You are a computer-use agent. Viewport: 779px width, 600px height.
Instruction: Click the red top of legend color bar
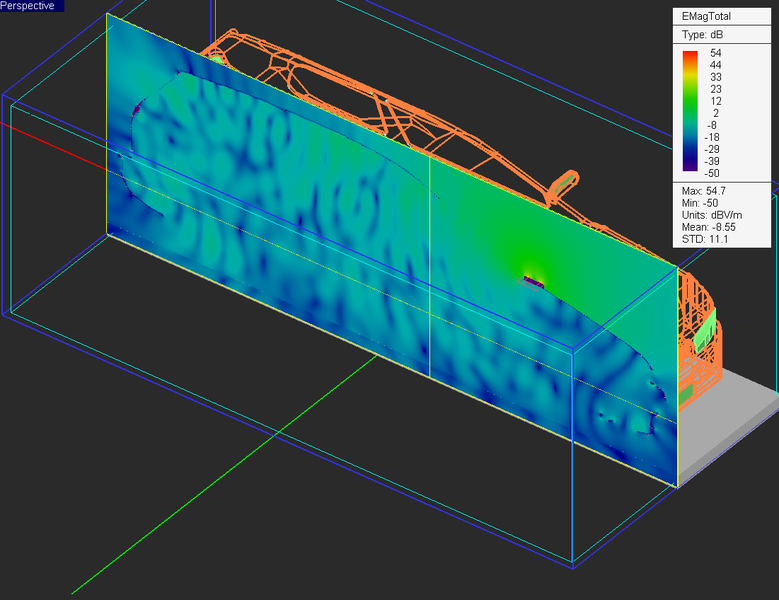[x=690, y=55]
